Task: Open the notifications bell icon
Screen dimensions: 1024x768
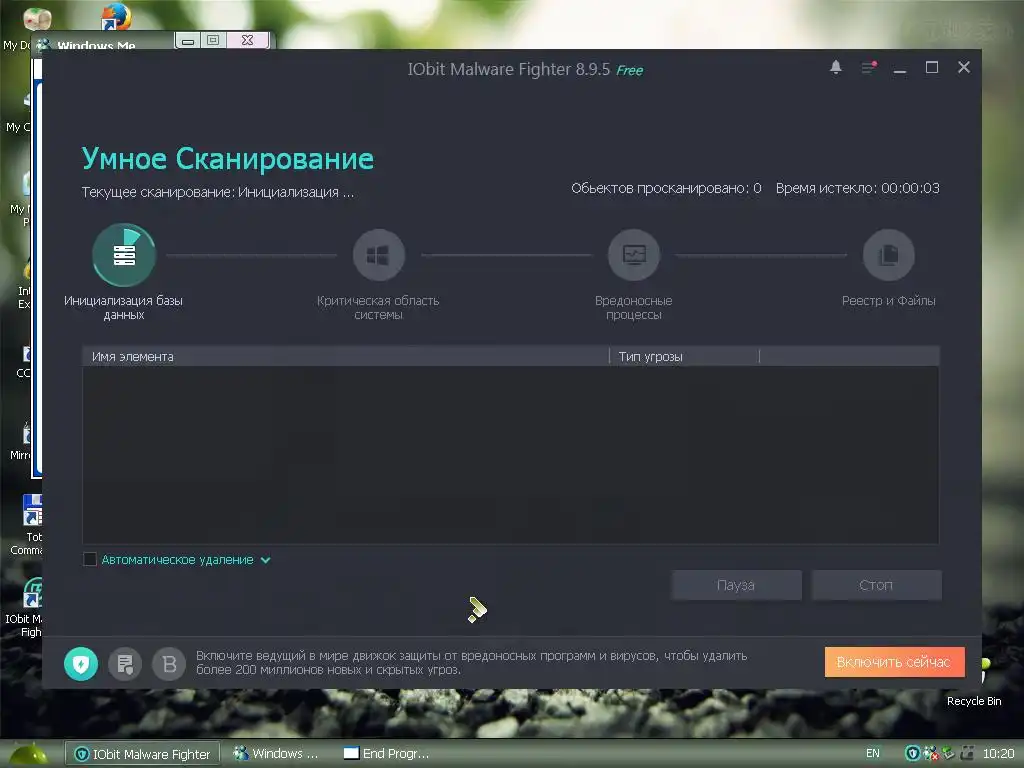Action: tap(835, 67)
